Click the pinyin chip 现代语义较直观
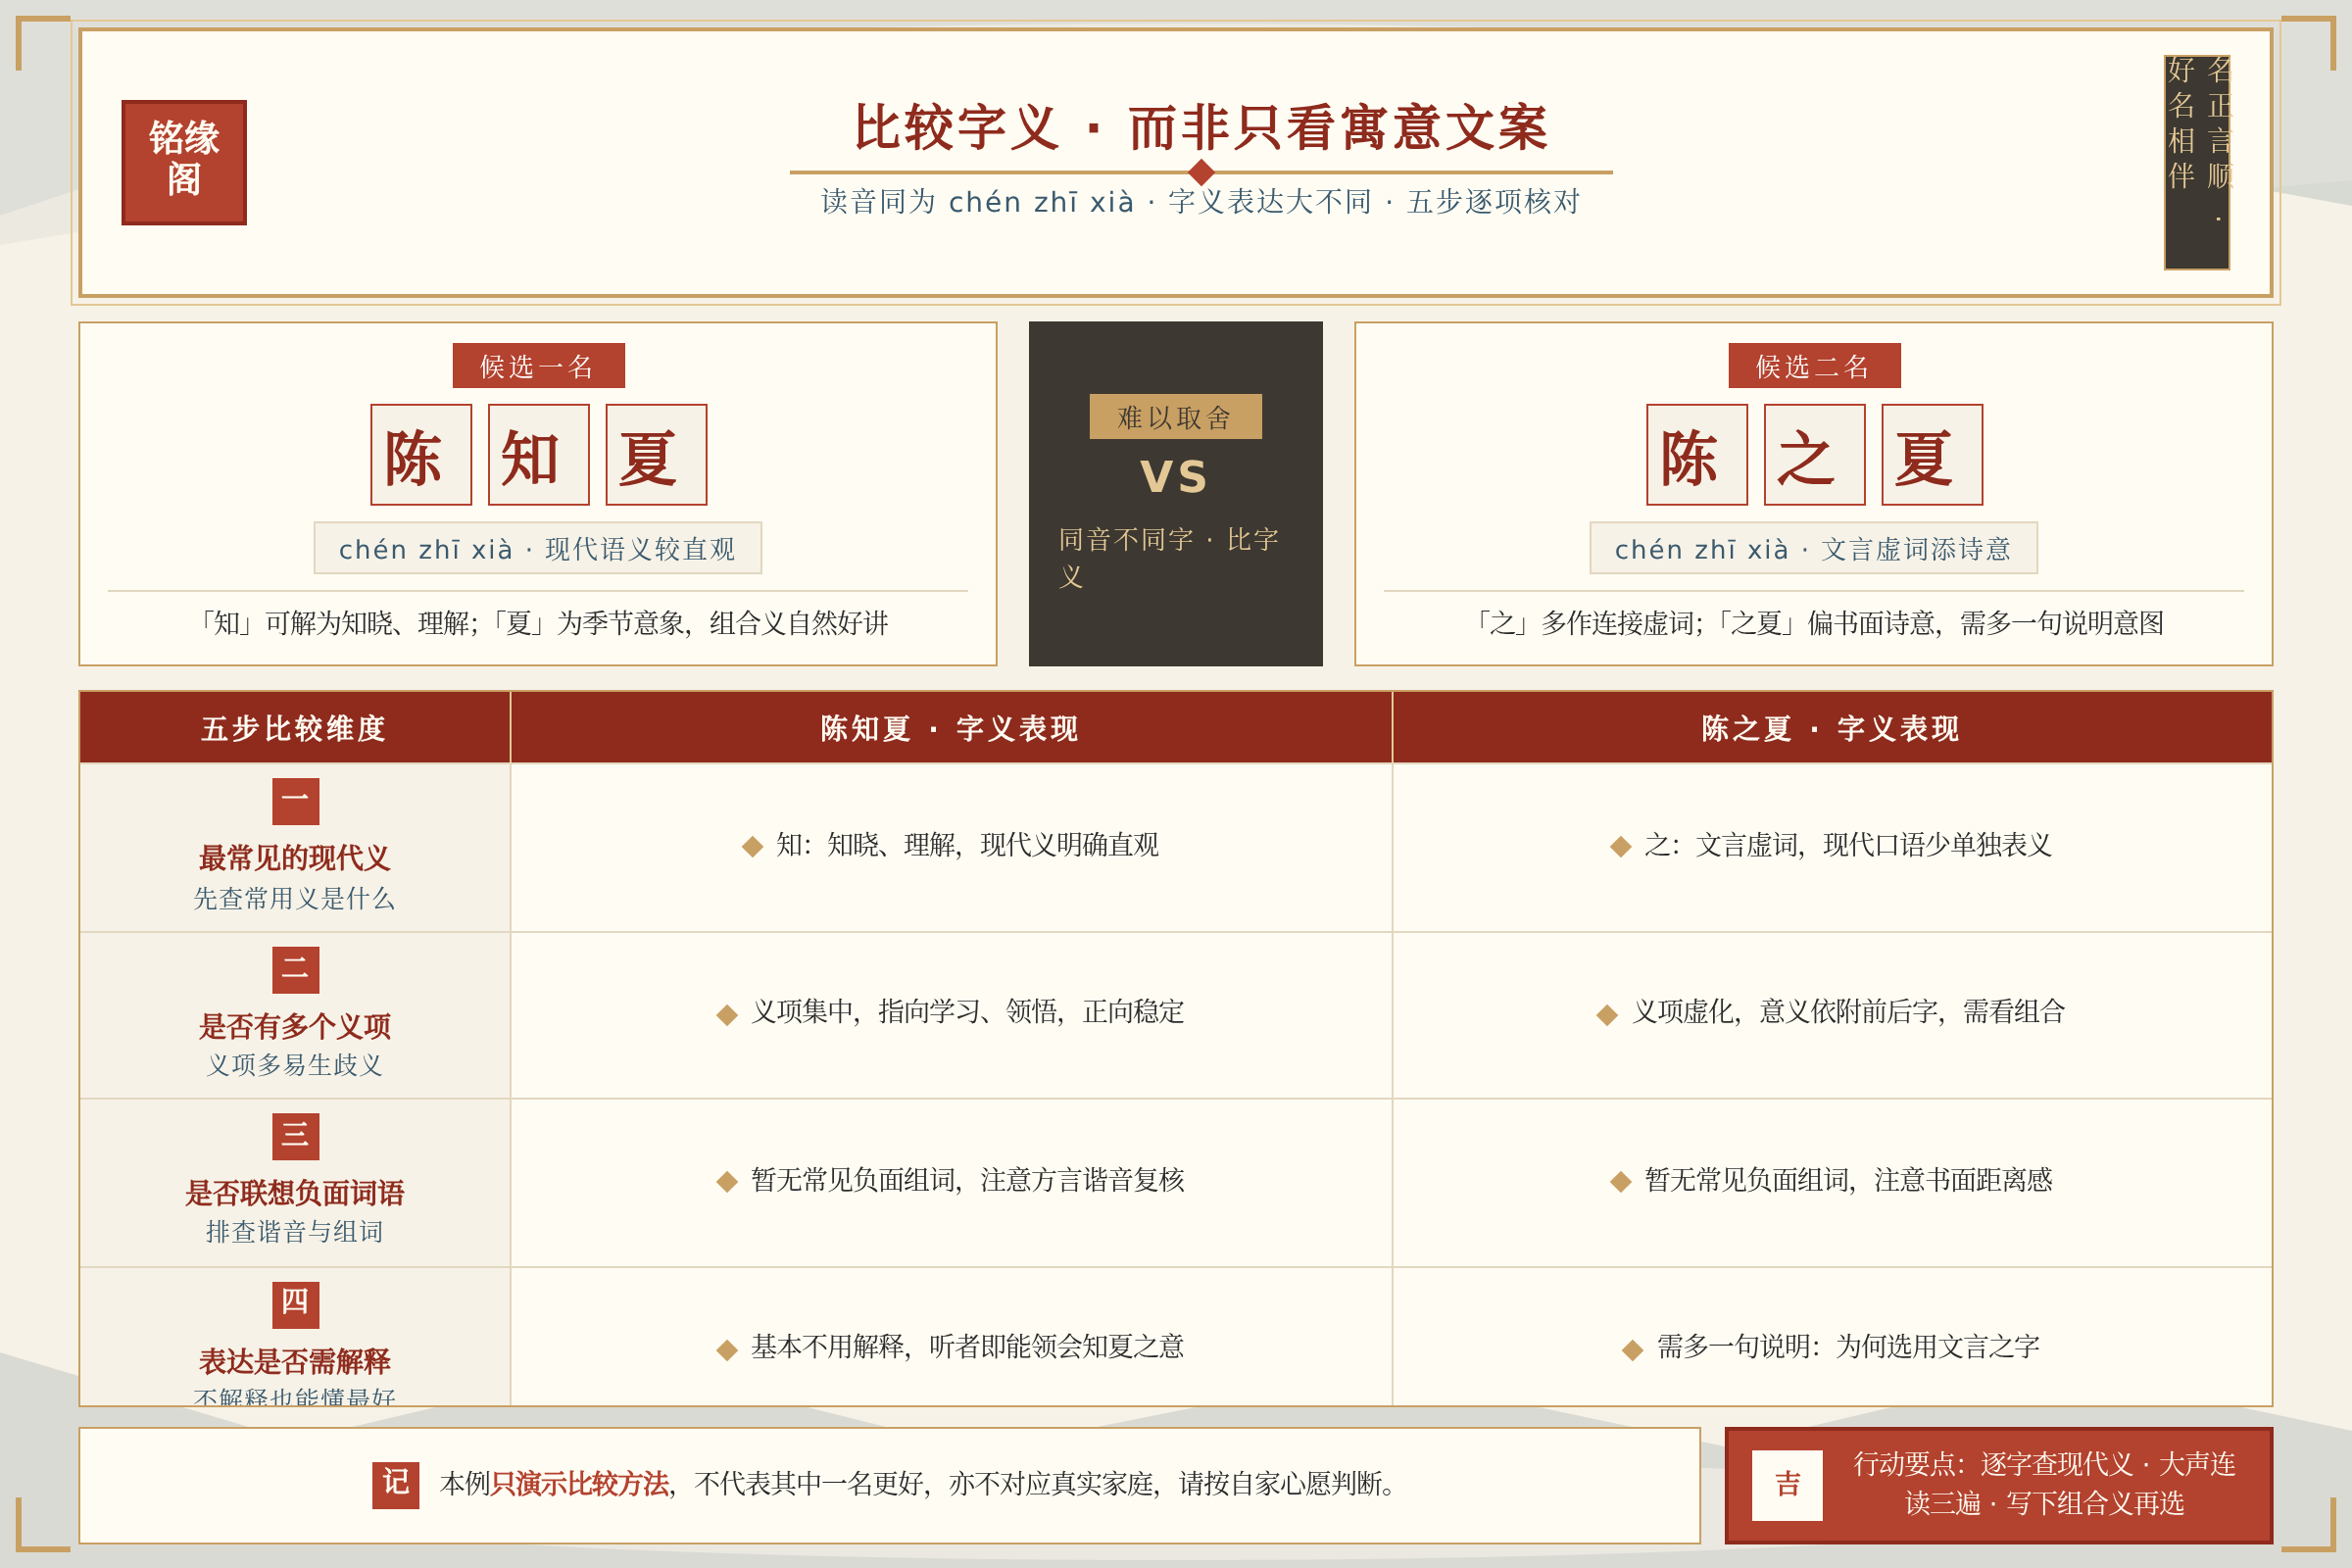 [x=538, y=548]
